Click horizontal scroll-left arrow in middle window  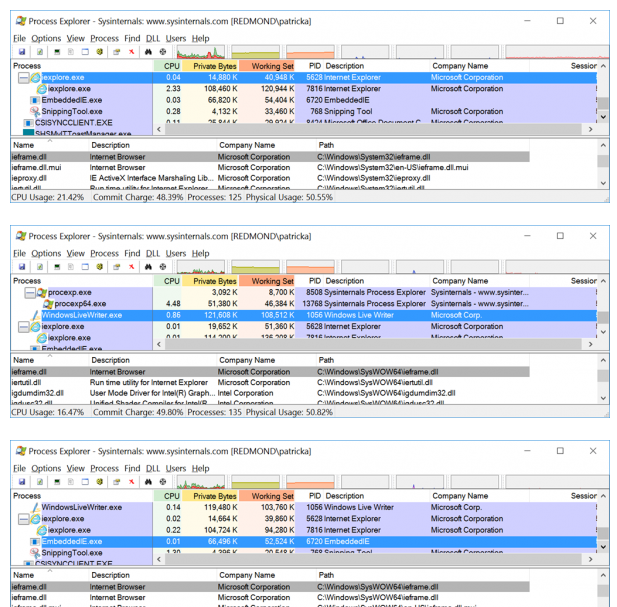coord(159,344)
